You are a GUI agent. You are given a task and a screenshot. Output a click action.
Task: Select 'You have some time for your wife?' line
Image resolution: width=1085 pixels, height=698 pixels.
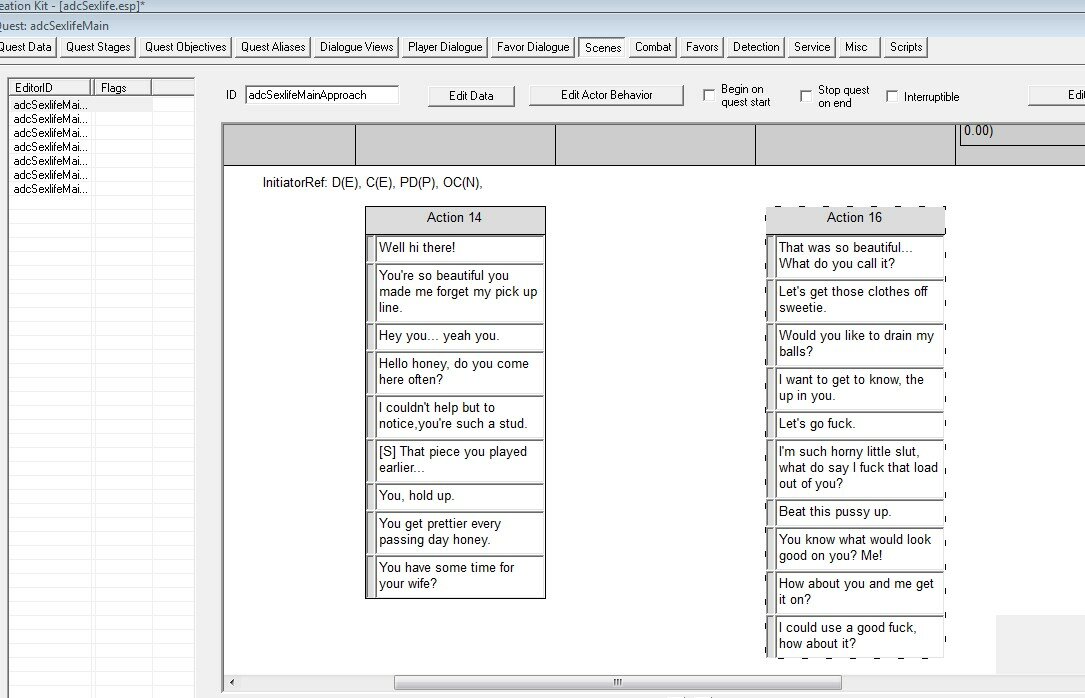click(x=459, y=576)
